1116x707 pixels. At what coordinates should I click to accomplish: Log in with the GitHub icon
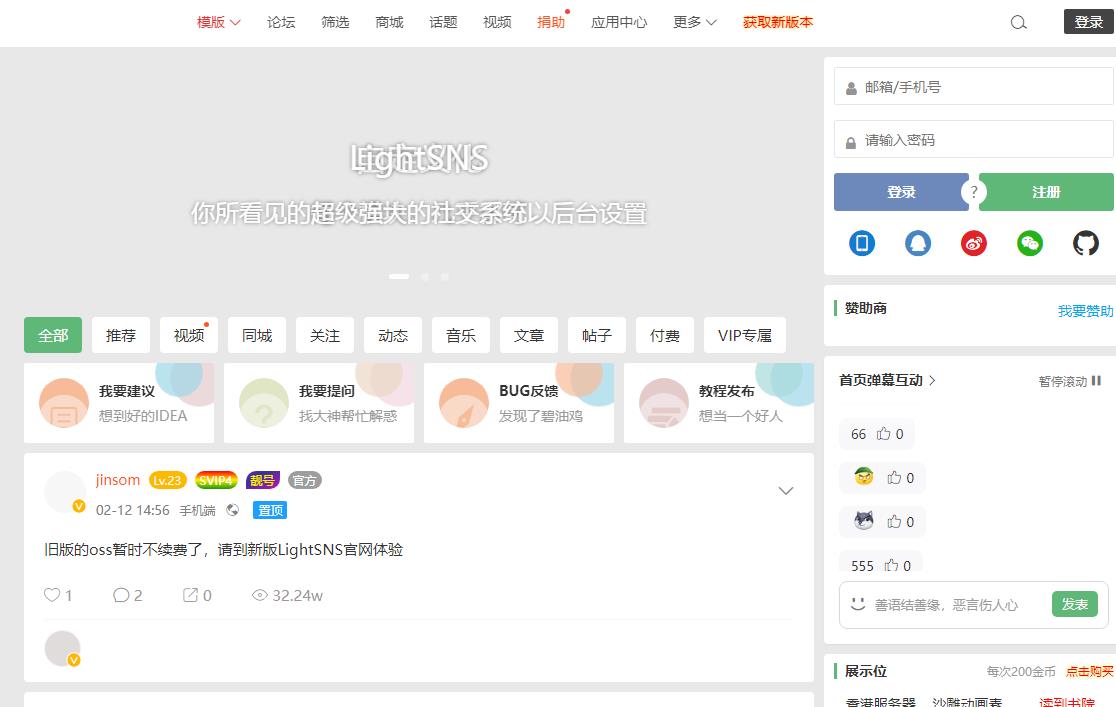1086,242
